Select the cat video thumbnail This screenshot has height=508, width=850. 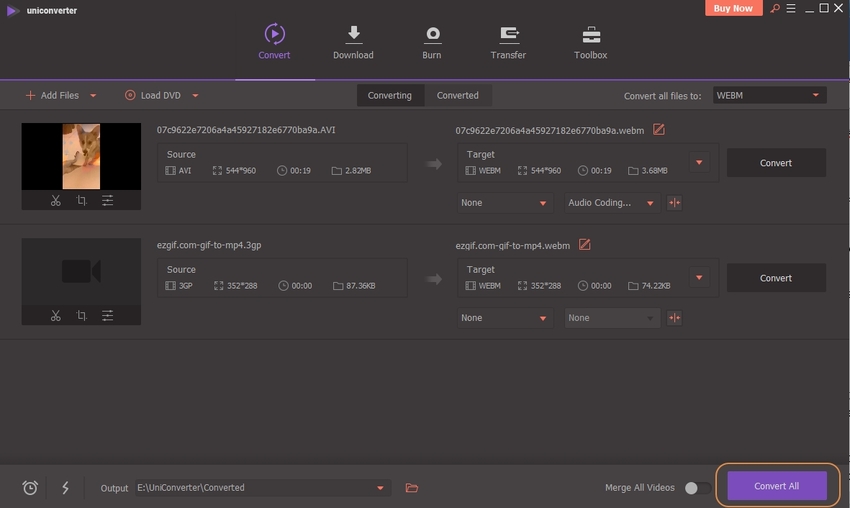81,156
